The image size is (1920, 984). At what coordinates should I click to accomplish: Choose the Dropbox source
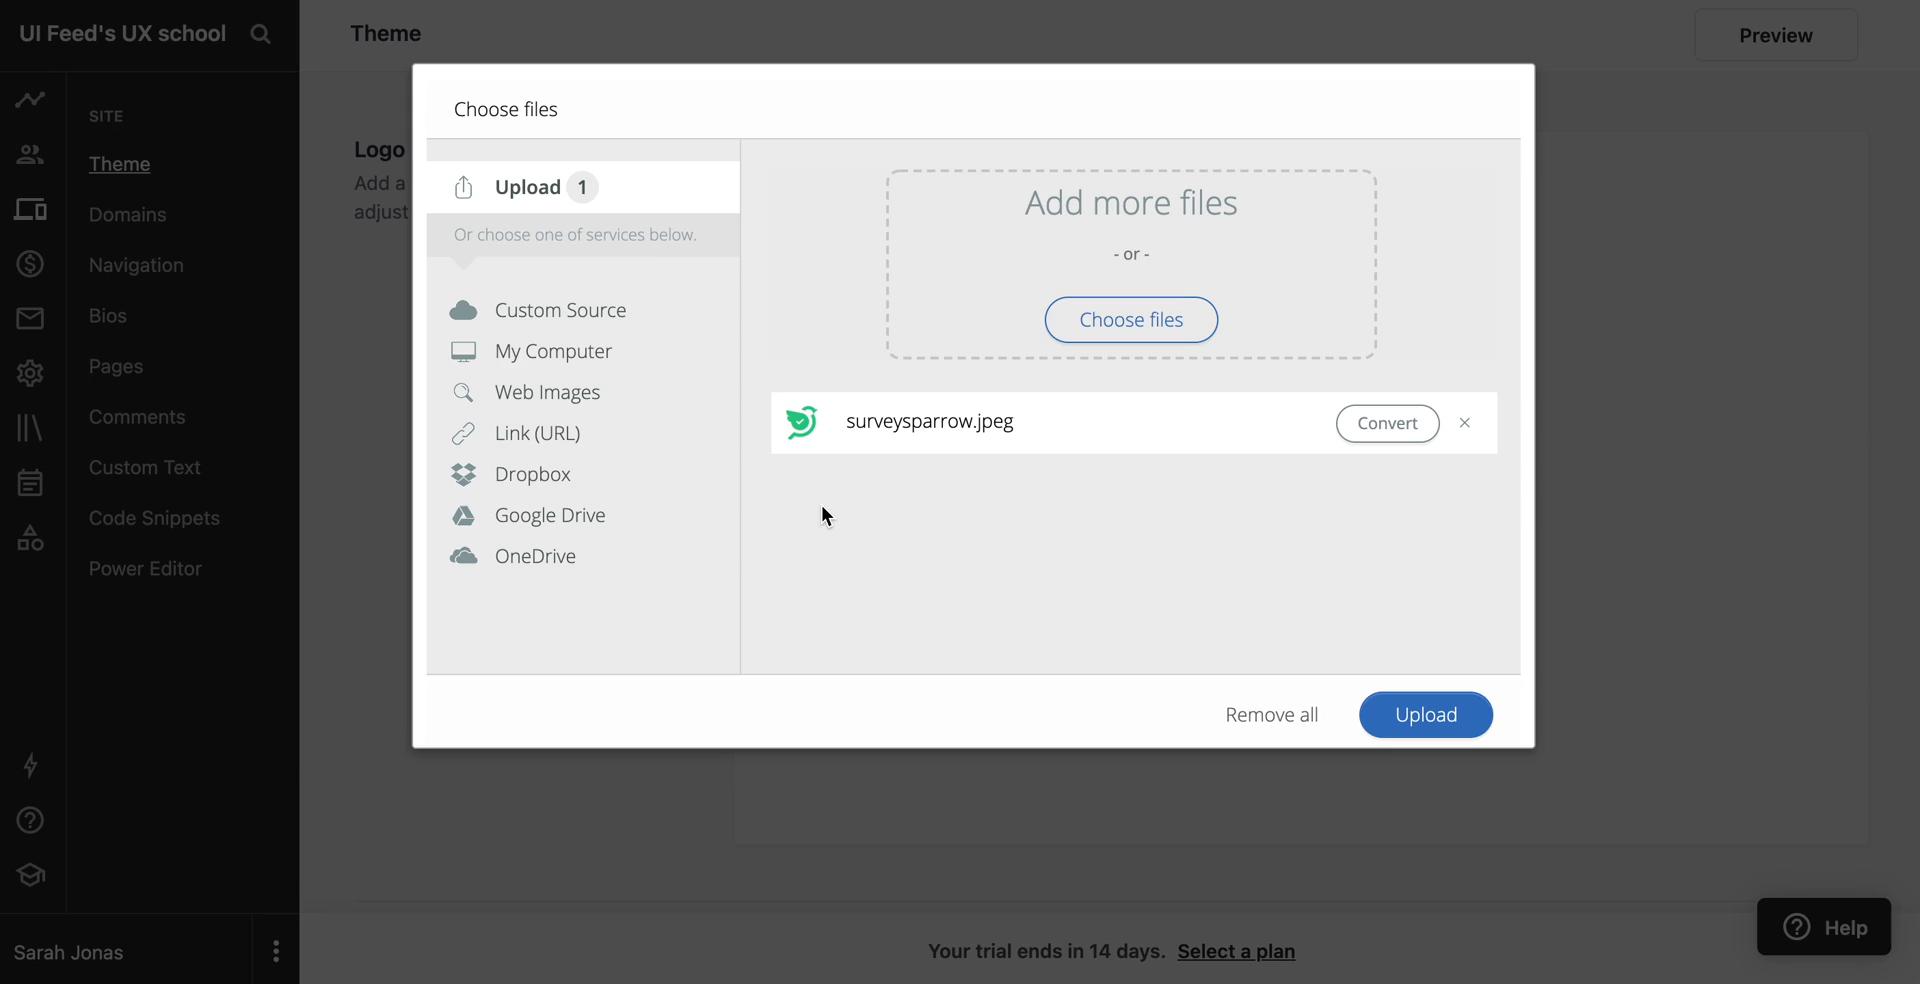click(x=532, y=474)
